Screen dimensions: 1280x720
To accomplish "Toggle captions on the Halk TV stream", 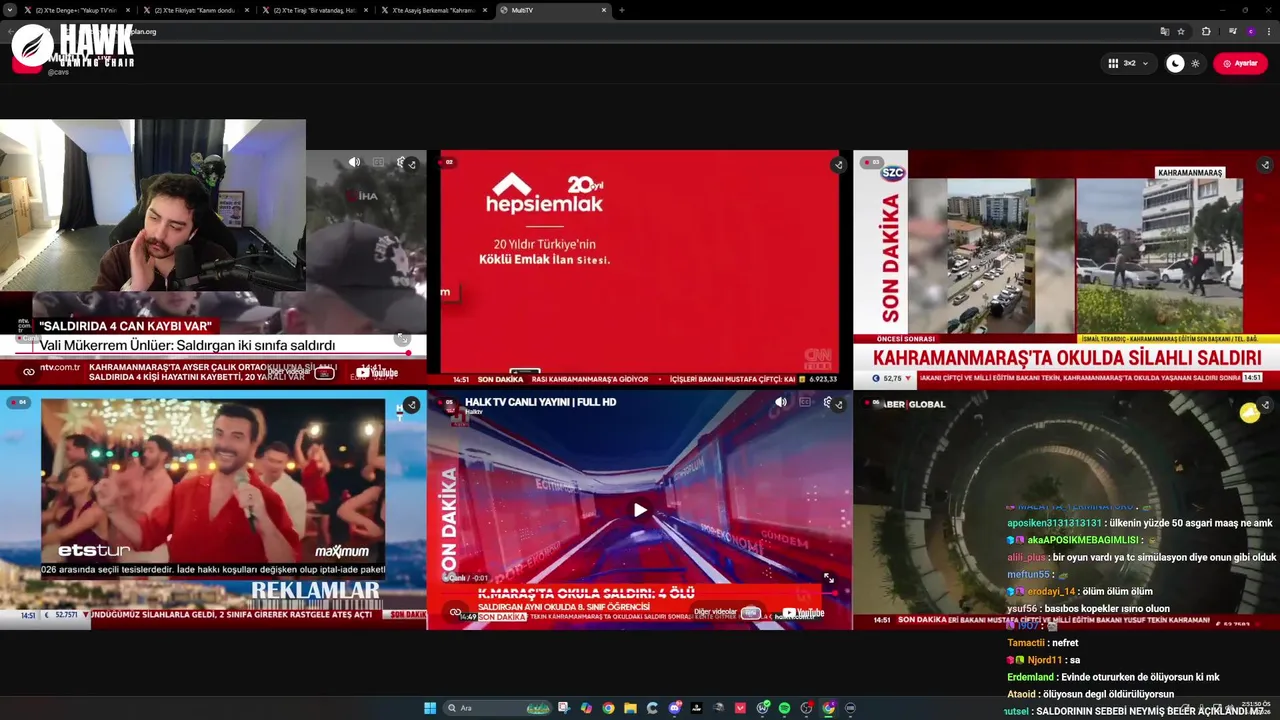I will pos(805,402).
